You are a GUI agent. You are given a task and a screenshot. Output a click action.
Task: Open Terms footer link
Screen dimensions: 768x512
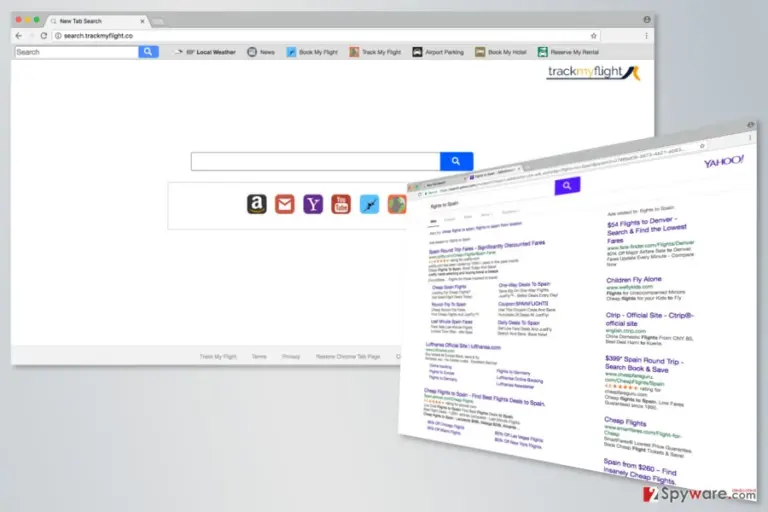[259, 357]
